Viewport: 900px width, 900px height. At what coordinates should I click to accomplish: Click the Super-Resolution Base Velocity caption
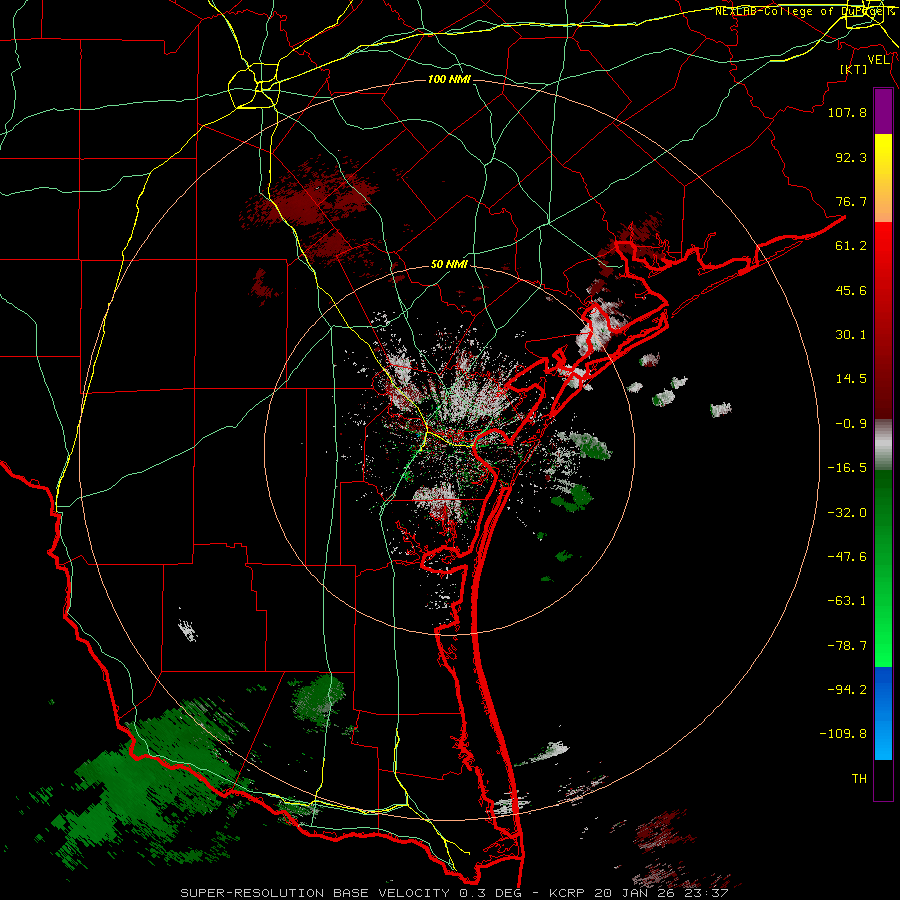coord(455,893)
